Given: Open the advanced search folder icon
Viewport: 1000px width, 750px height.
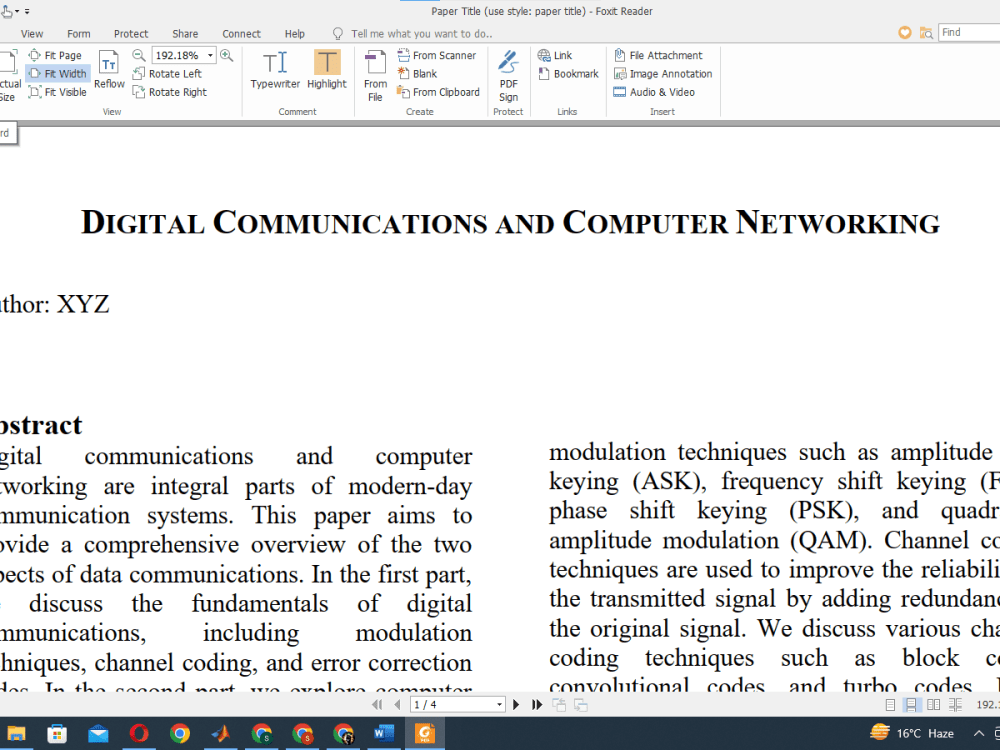Looking at the screenshot, I should click(x=926, y=33).
